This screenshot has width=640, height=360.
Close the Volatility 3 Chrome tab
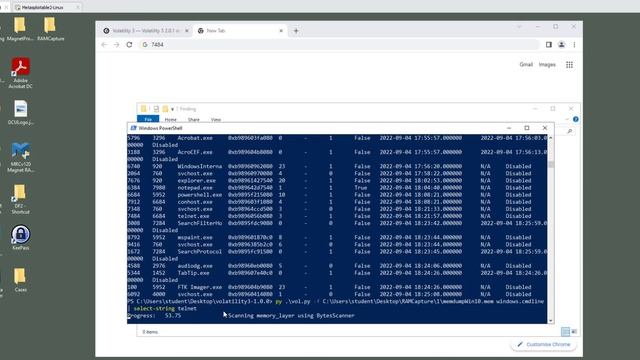pos(187,31)
